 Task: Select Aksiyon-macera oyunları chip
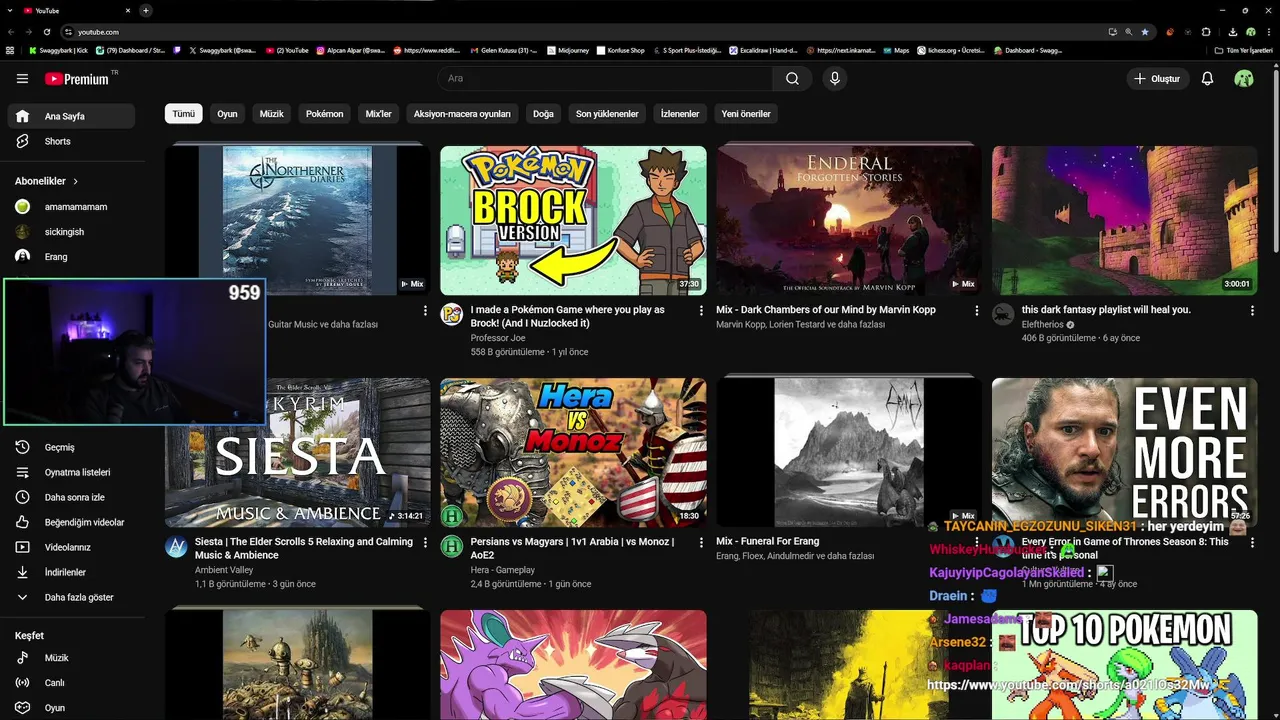pyautogui.click(x=462, y=114)
